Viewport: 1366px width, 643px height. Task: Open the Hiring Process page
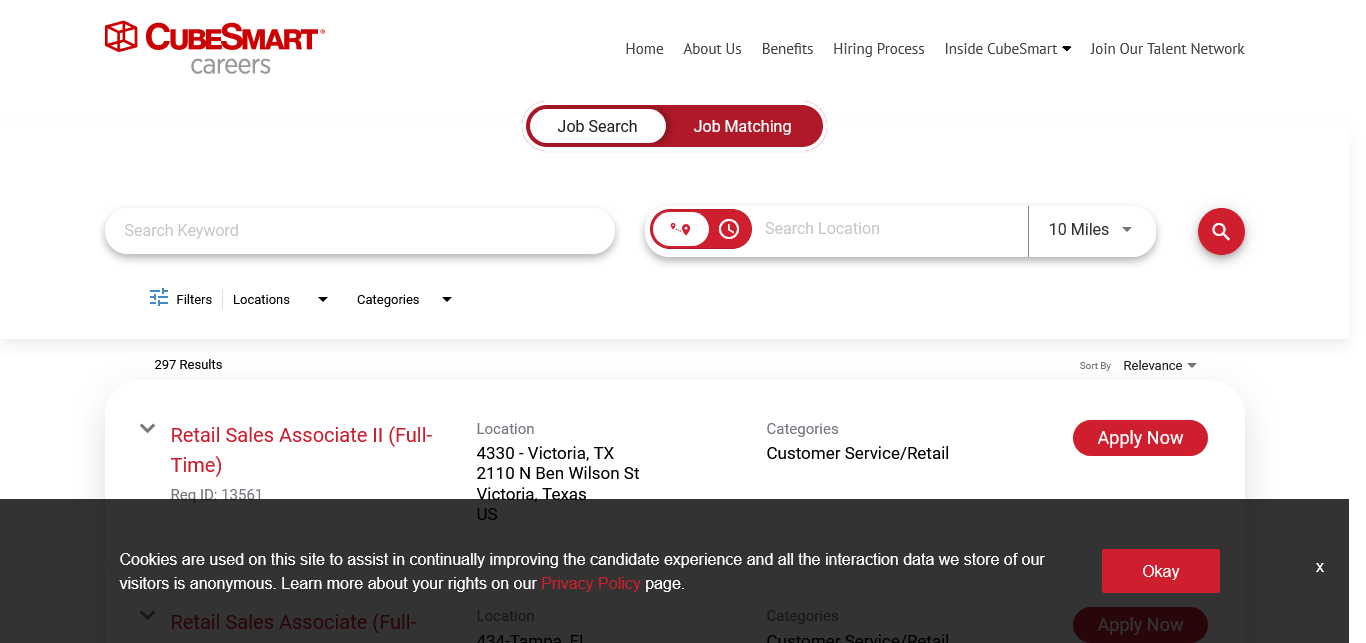878,49
